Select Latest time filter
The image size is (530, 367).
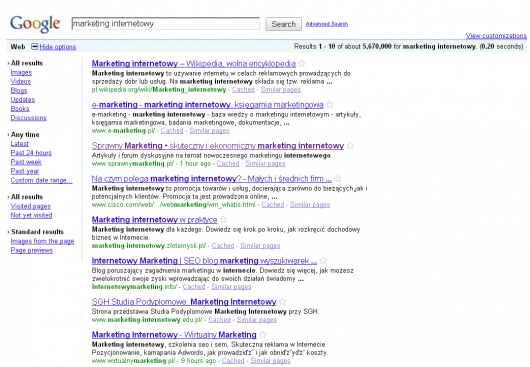pyautogui.click(x=20, y=144)
